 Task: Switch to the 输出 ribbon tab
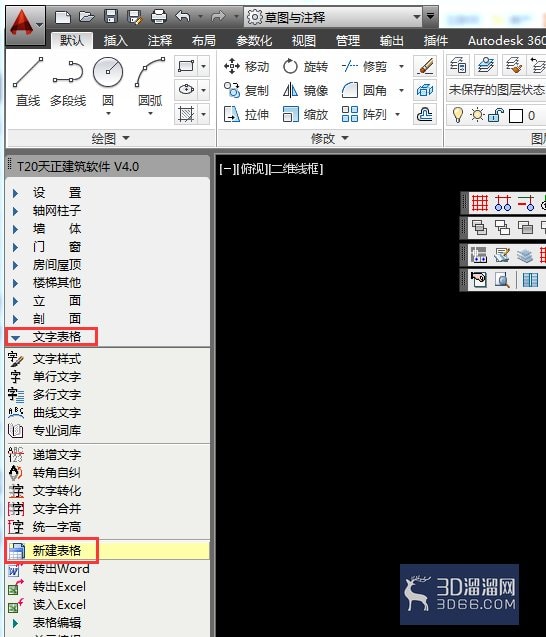[391, 40]
